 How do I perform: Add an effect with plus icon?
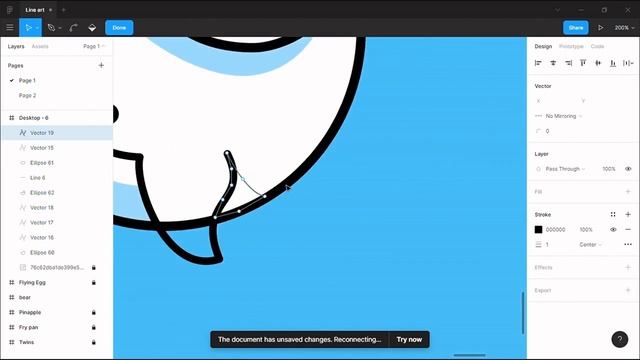pyautogui.click(x=628, y=267)
